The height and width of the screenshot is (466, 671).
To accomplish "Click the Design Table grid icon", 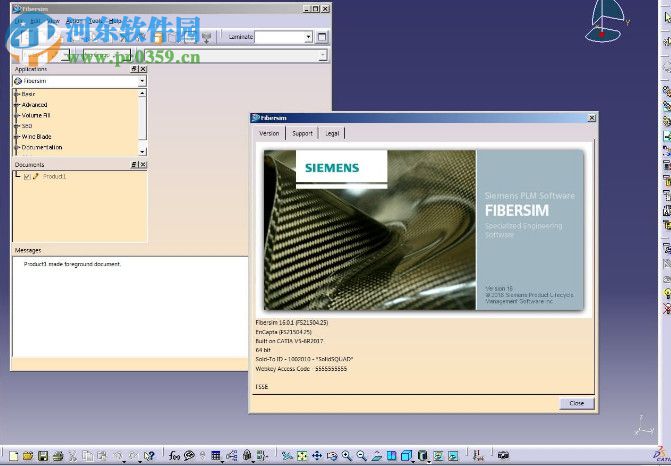I will click(216, 456).
